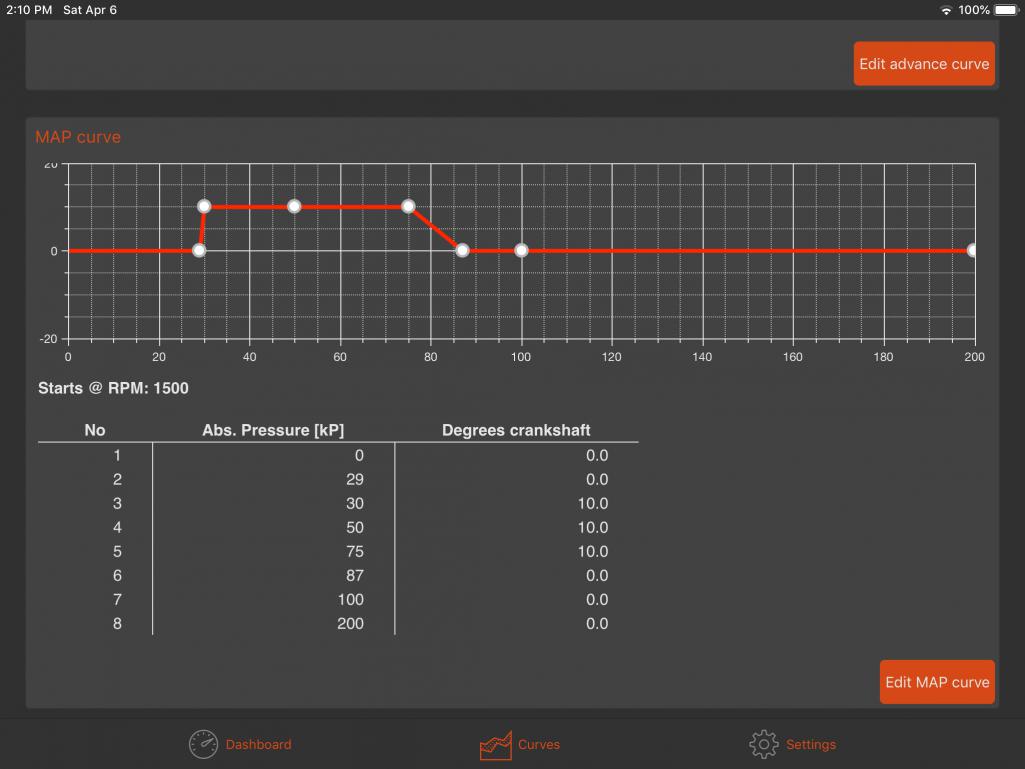Tap the Wi-Fi status icon

[x=946, y=10]
